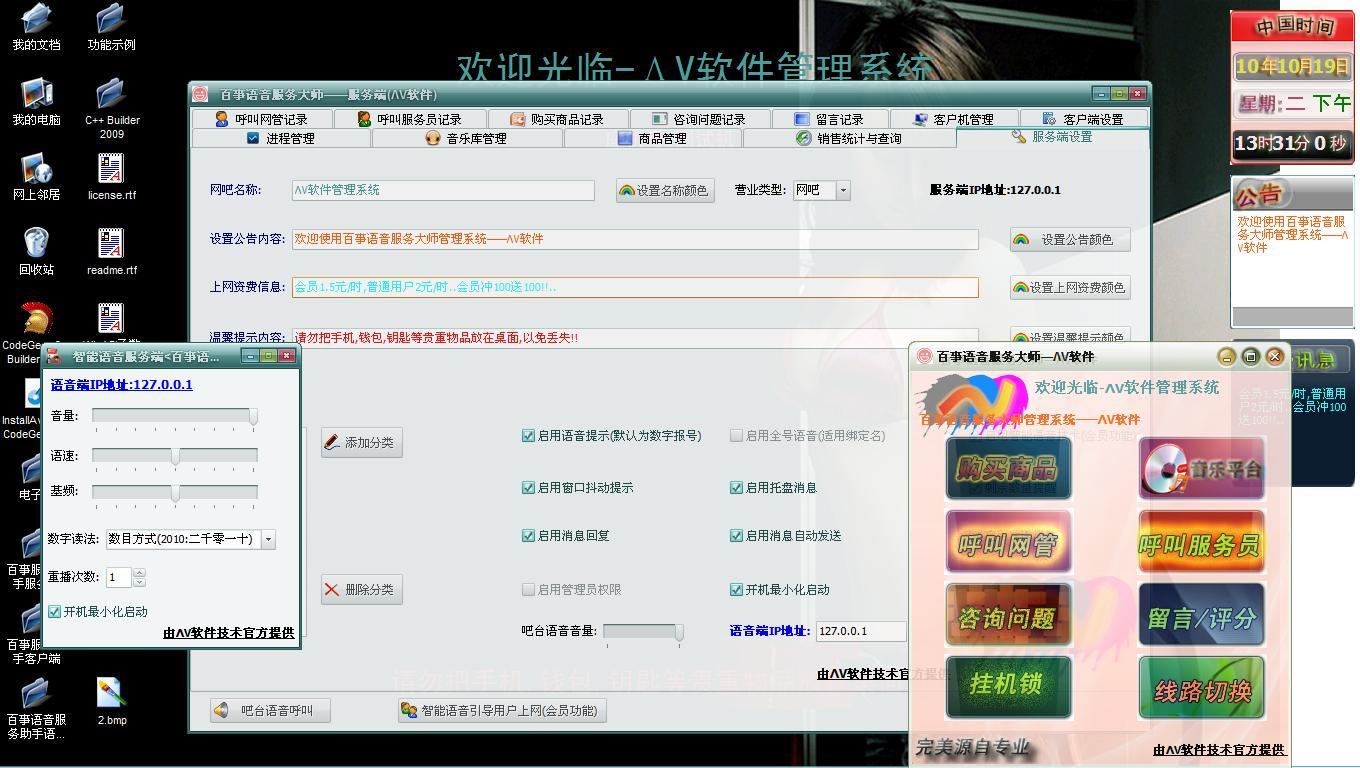Adjust 基频 slider in speech window

pyautogui.click(x=174, y=493)
